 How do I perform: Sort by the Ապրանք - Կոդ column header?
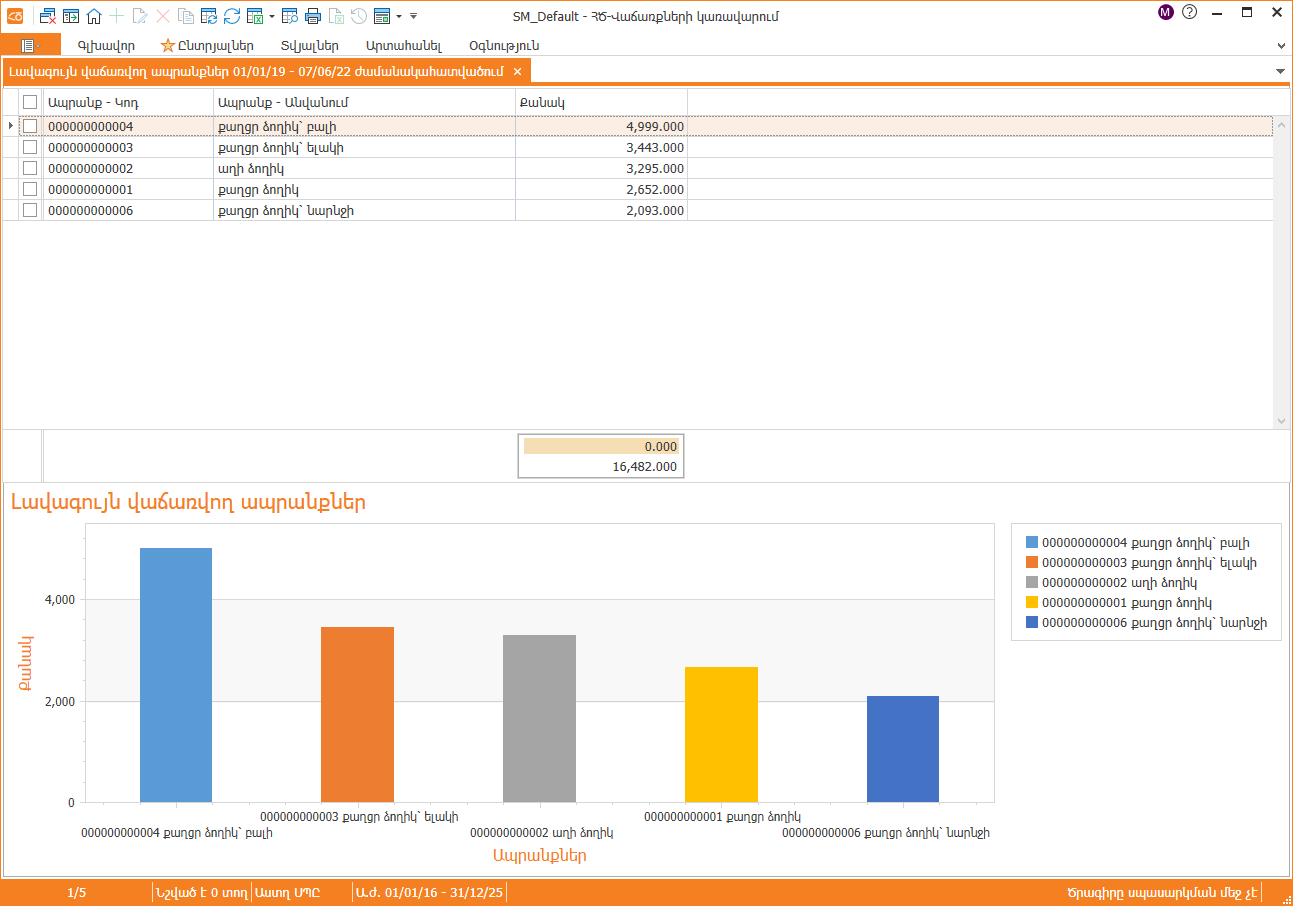tap(128, 102)
